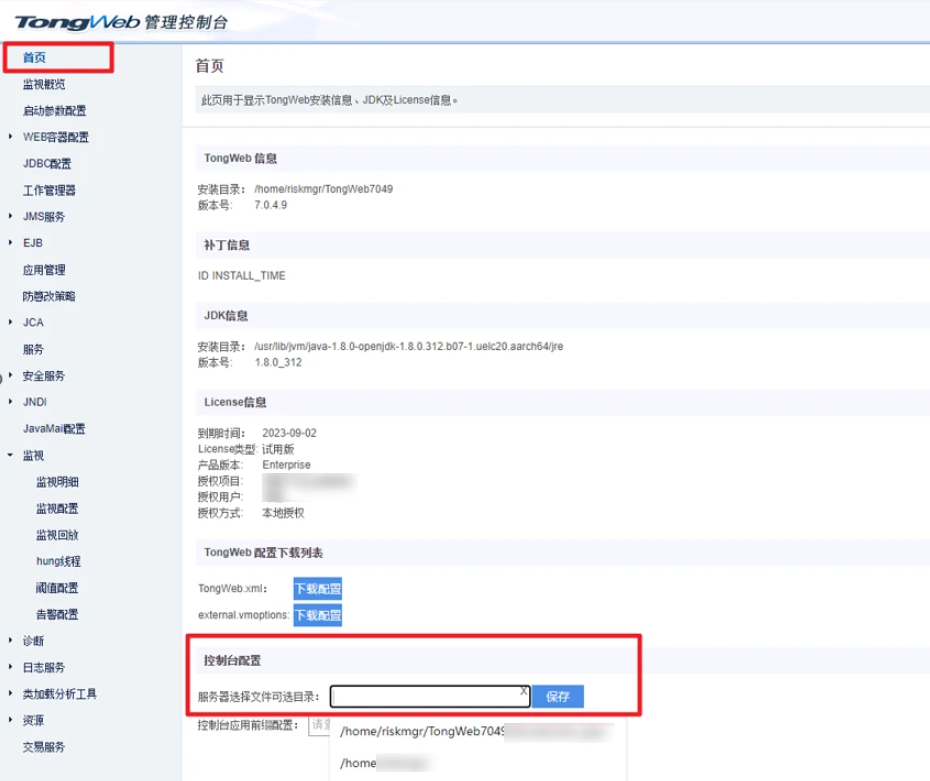Viewport: 930px width, 781px height.
Task: Collapse the 监视 tree node arrow
Action: (x=10, y=455)
